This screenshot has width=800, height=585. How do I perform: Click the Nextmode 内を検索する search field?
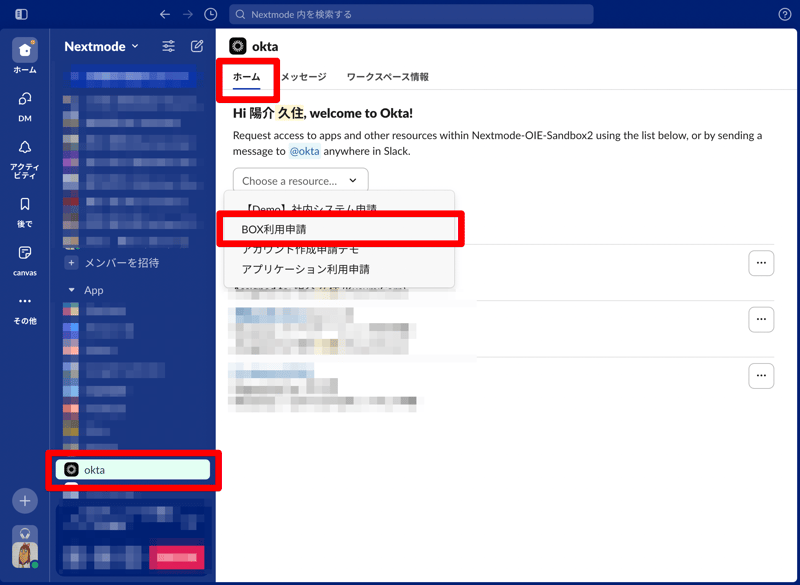[411, 14]
